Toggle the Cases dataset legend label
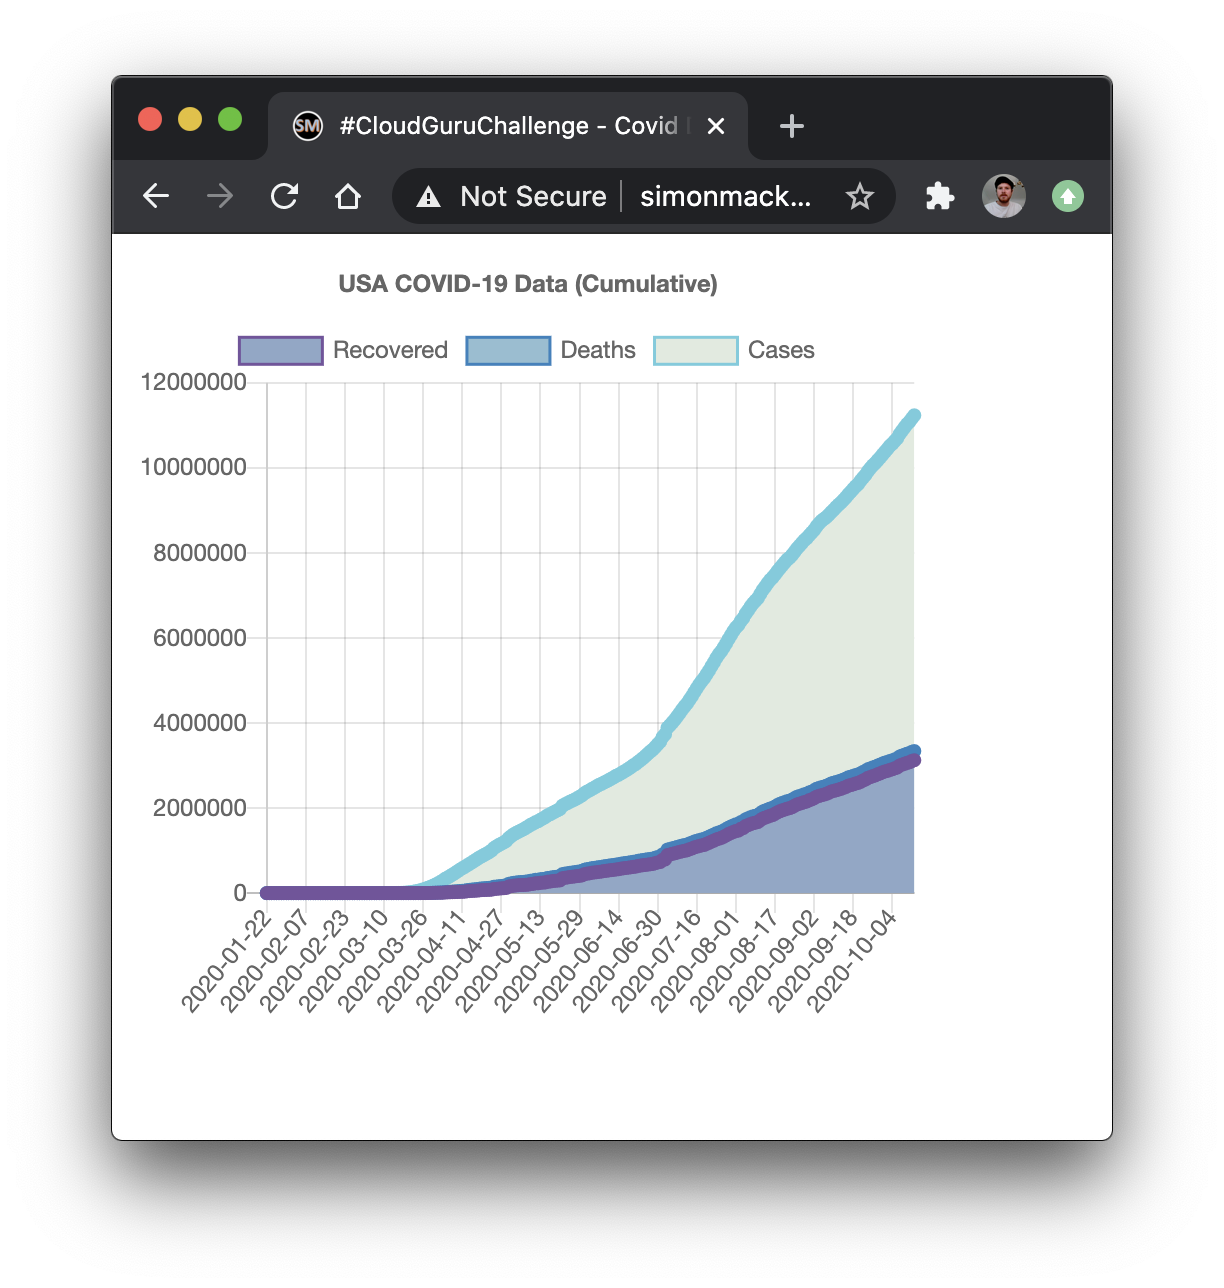 pos(781,350)
